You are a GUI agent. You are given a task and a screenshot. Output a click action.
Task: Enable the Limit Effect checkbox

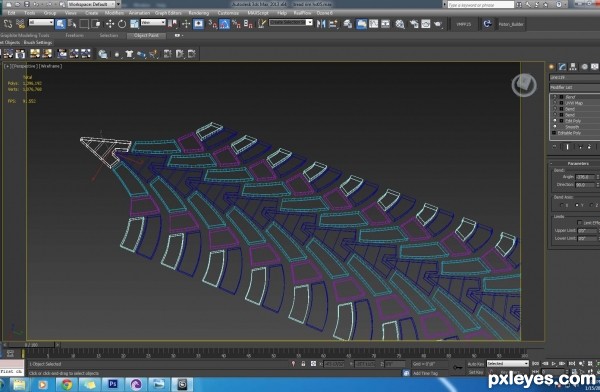579,222
